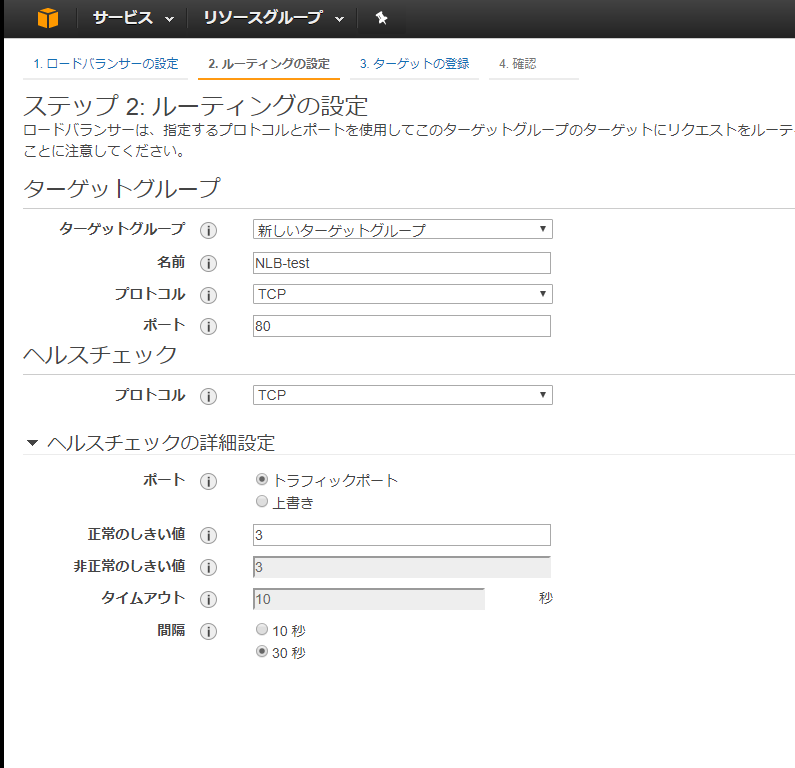Go to 3. ターゲットの登録 tab

click(x=414, y=64)
